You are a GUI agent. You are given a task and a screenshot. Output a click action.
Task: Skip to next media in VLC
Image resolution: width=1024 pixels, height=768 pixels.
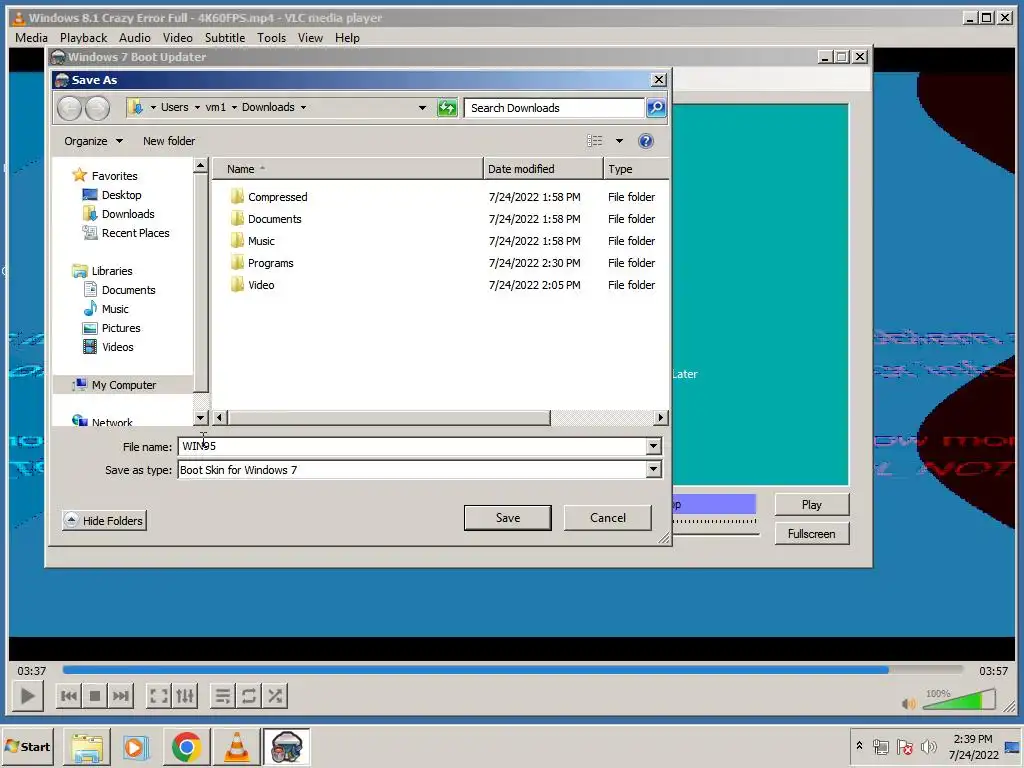pyautogui.click(x=121, y=696)
